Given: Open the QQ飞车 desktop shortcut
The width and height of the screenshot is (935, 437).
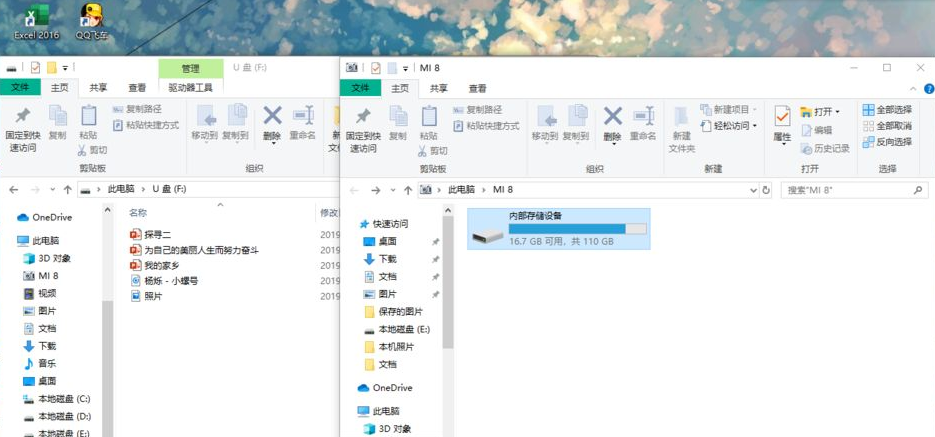Looking at the screenshot, I should (91, 20).
